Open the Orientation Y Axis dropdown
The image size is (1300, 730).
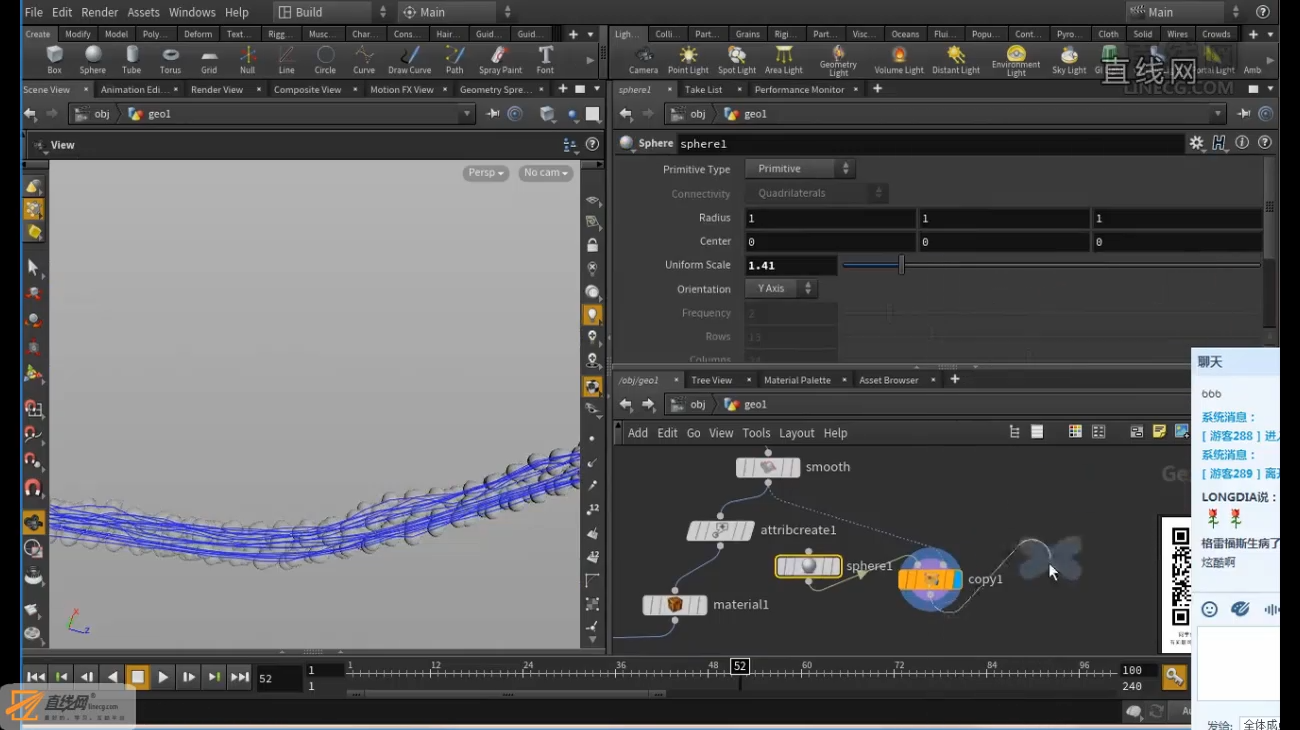[x=780, y=289]
